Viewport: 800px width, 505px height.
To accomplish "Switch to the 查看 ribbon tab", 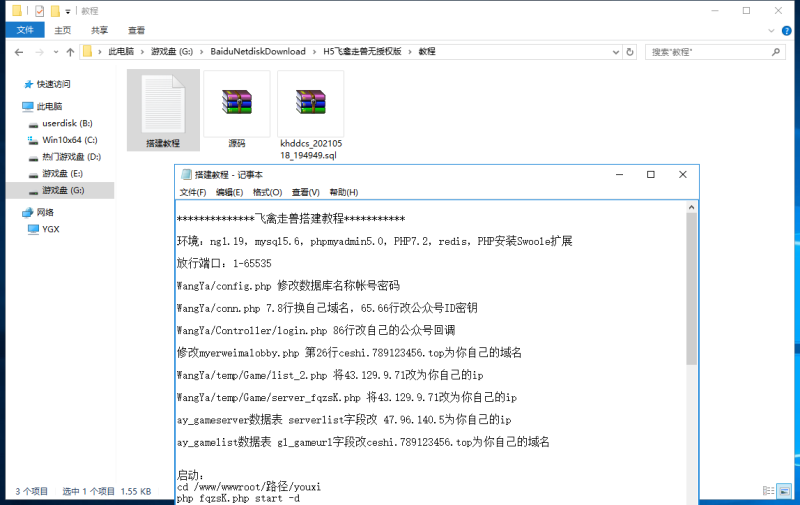I will click(136, 30).
